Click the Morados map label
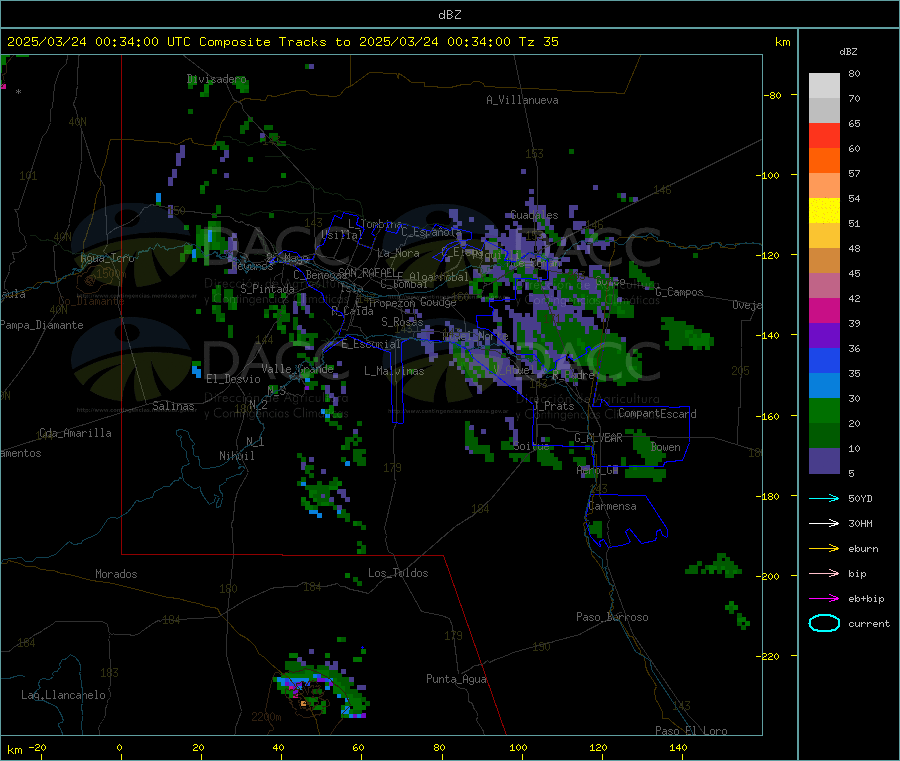Image resolution: width=900 pixels, height=761 pixels. click(x=117, y=574)
